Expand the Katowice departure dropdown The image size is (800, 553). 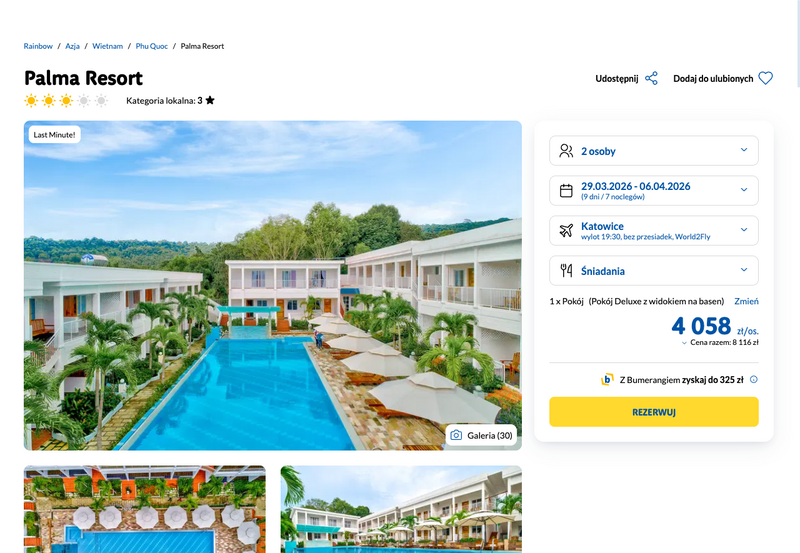tap(654, 231)
